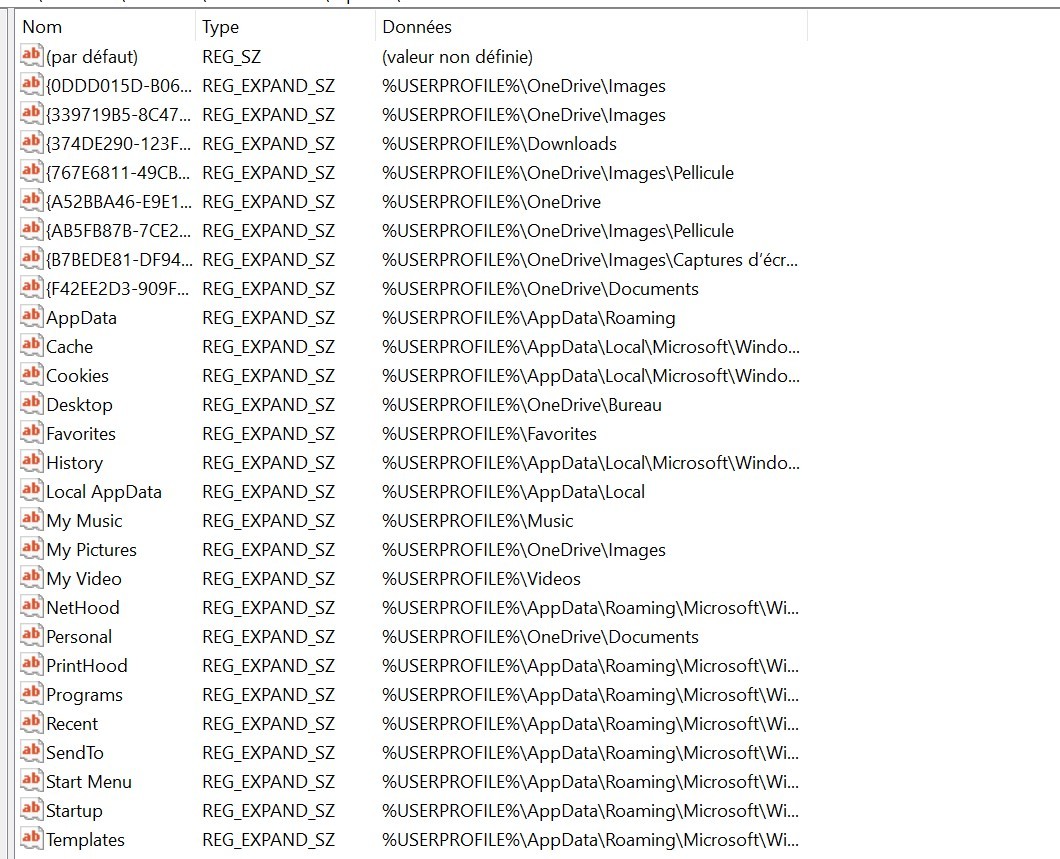Screen dimensions: 1060x859
Task: Click REG_EXPAND_SZ type in the NetHood row
Action: pyautogui.click(x=268, y=608)
